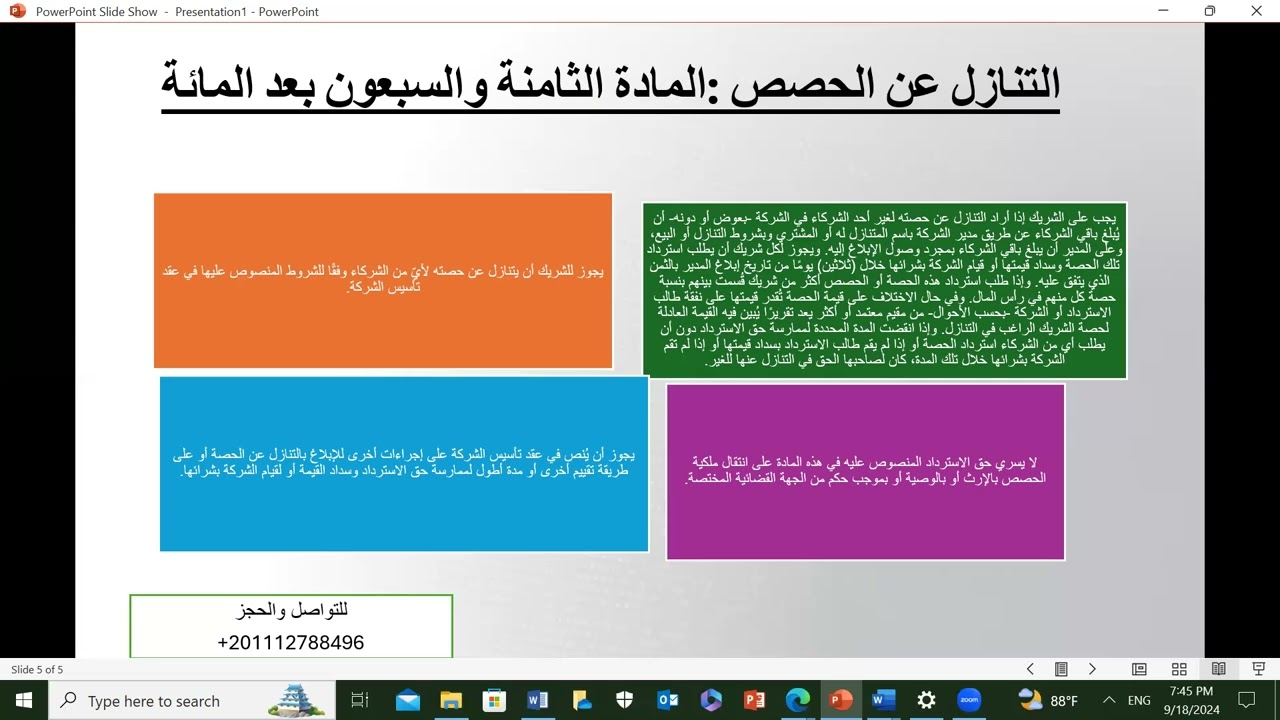Go to previous slide using status bar arrow
Viewport: 1280px width, 720px height.
click(x=1030, y=669)
